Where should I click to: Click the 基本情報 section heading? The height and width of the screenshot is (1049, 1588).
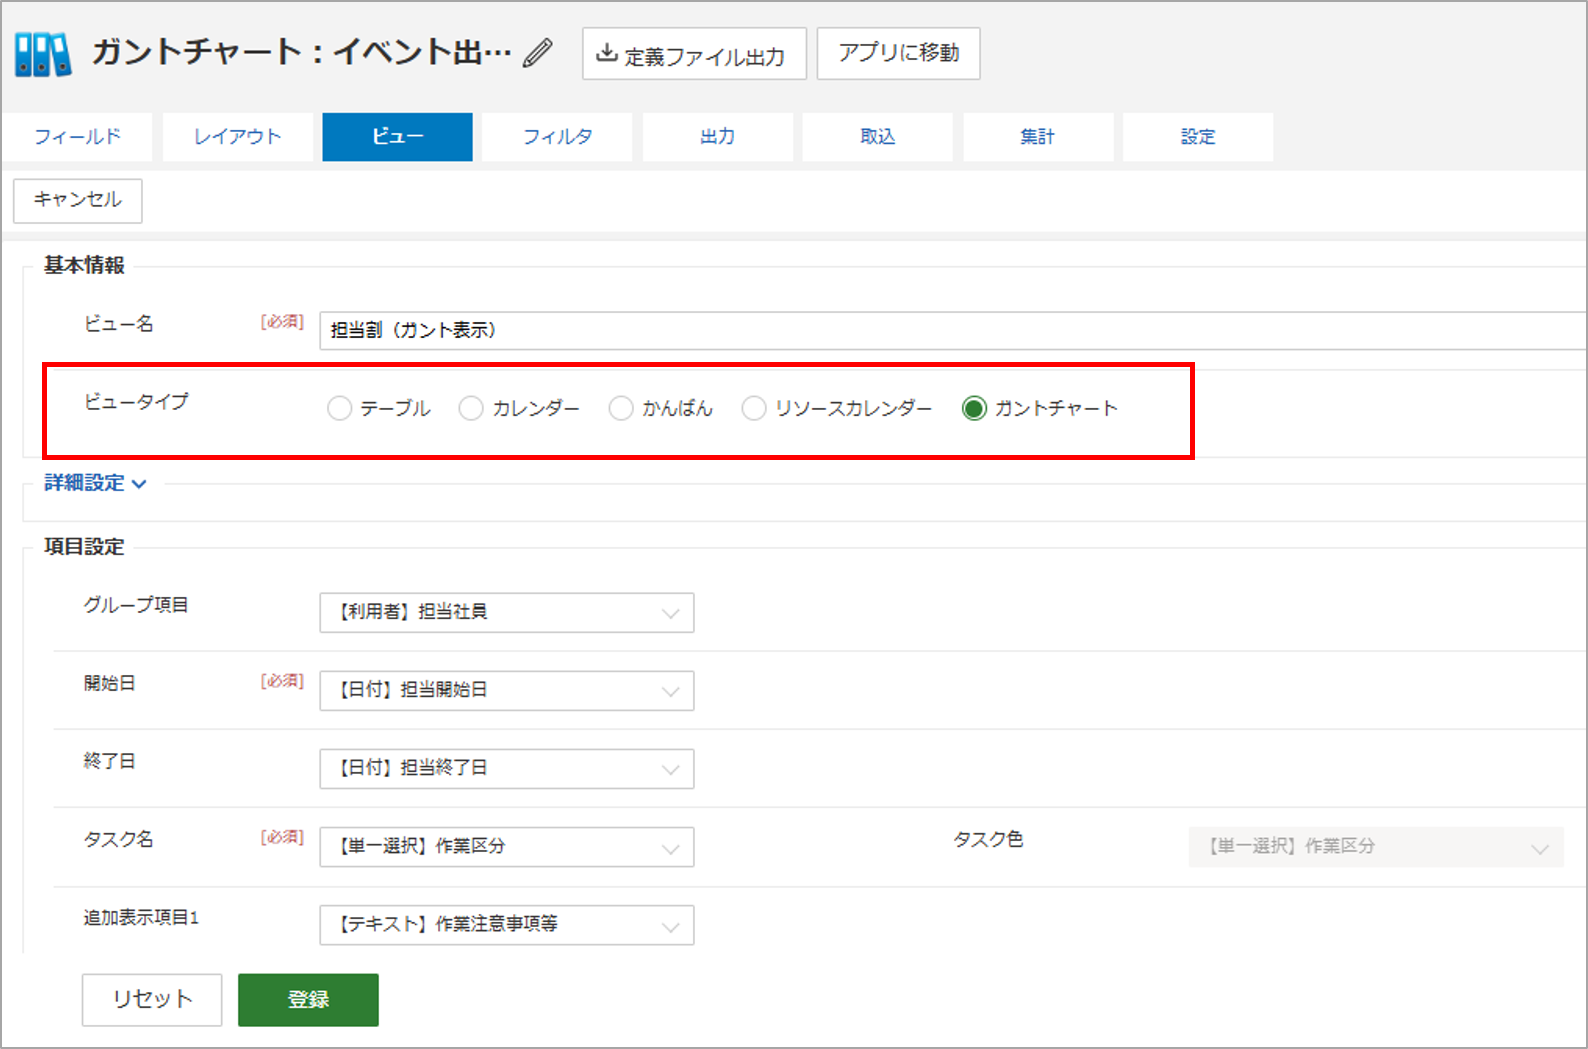84,265
